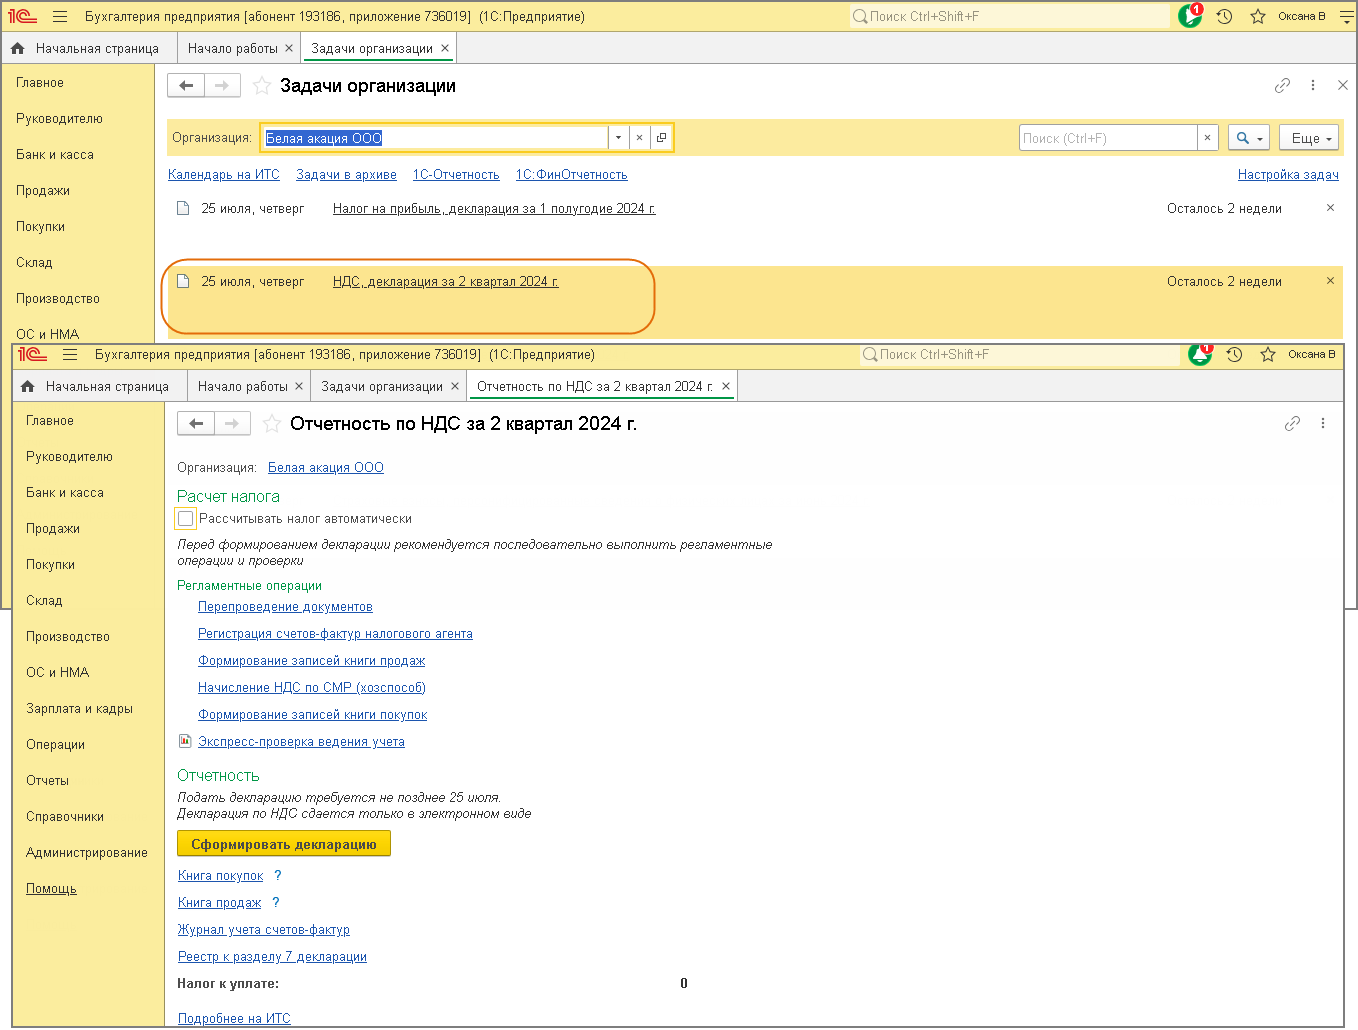Open service settings icon right of Оксана В
The height and width of the screenshot is (1030, 1358).
tap(1346, 16)
